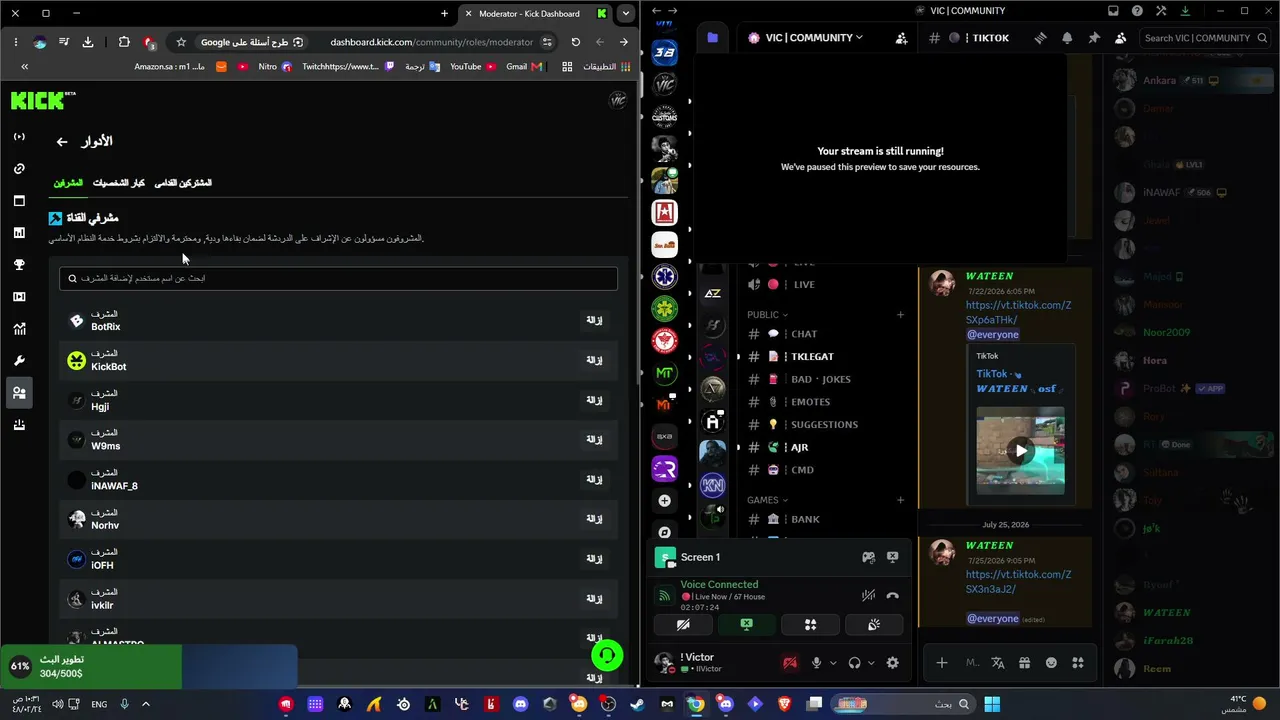Collapse the PUBLIC channel category
This screenshot has width=1280, height=720.
coord(767,315)
